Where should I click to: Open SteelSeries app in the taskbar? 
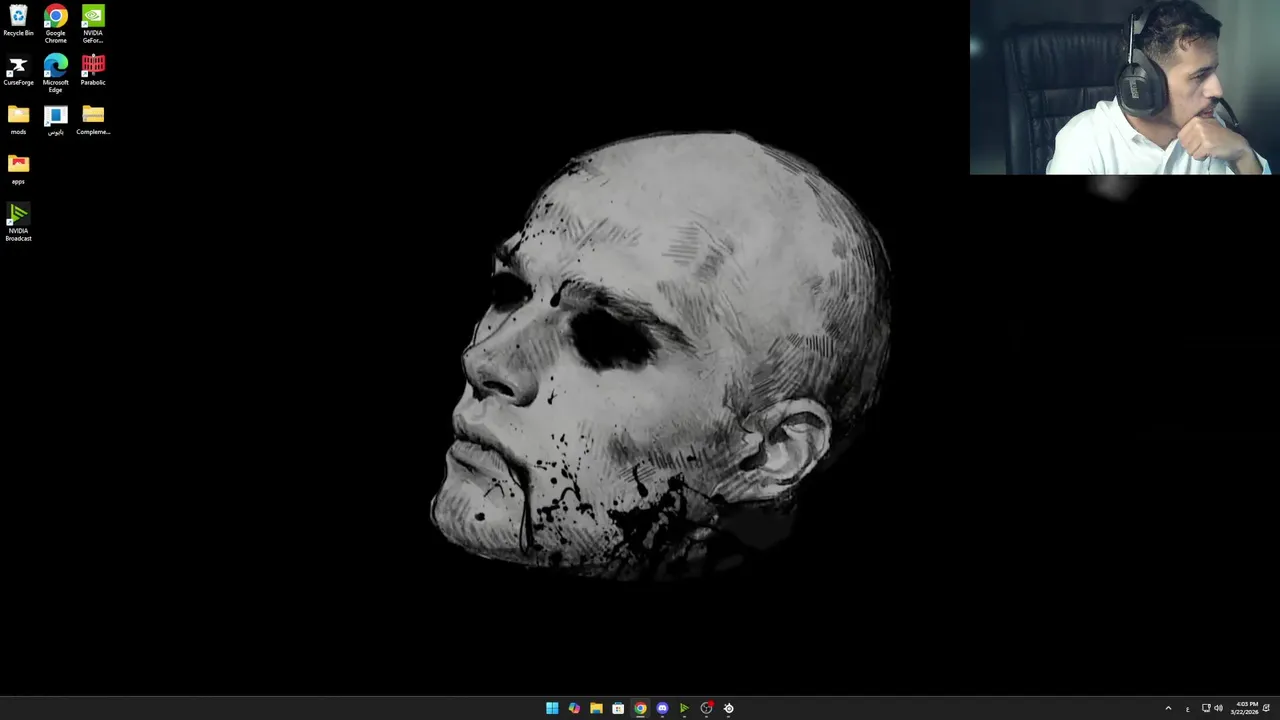pos(728,708)
